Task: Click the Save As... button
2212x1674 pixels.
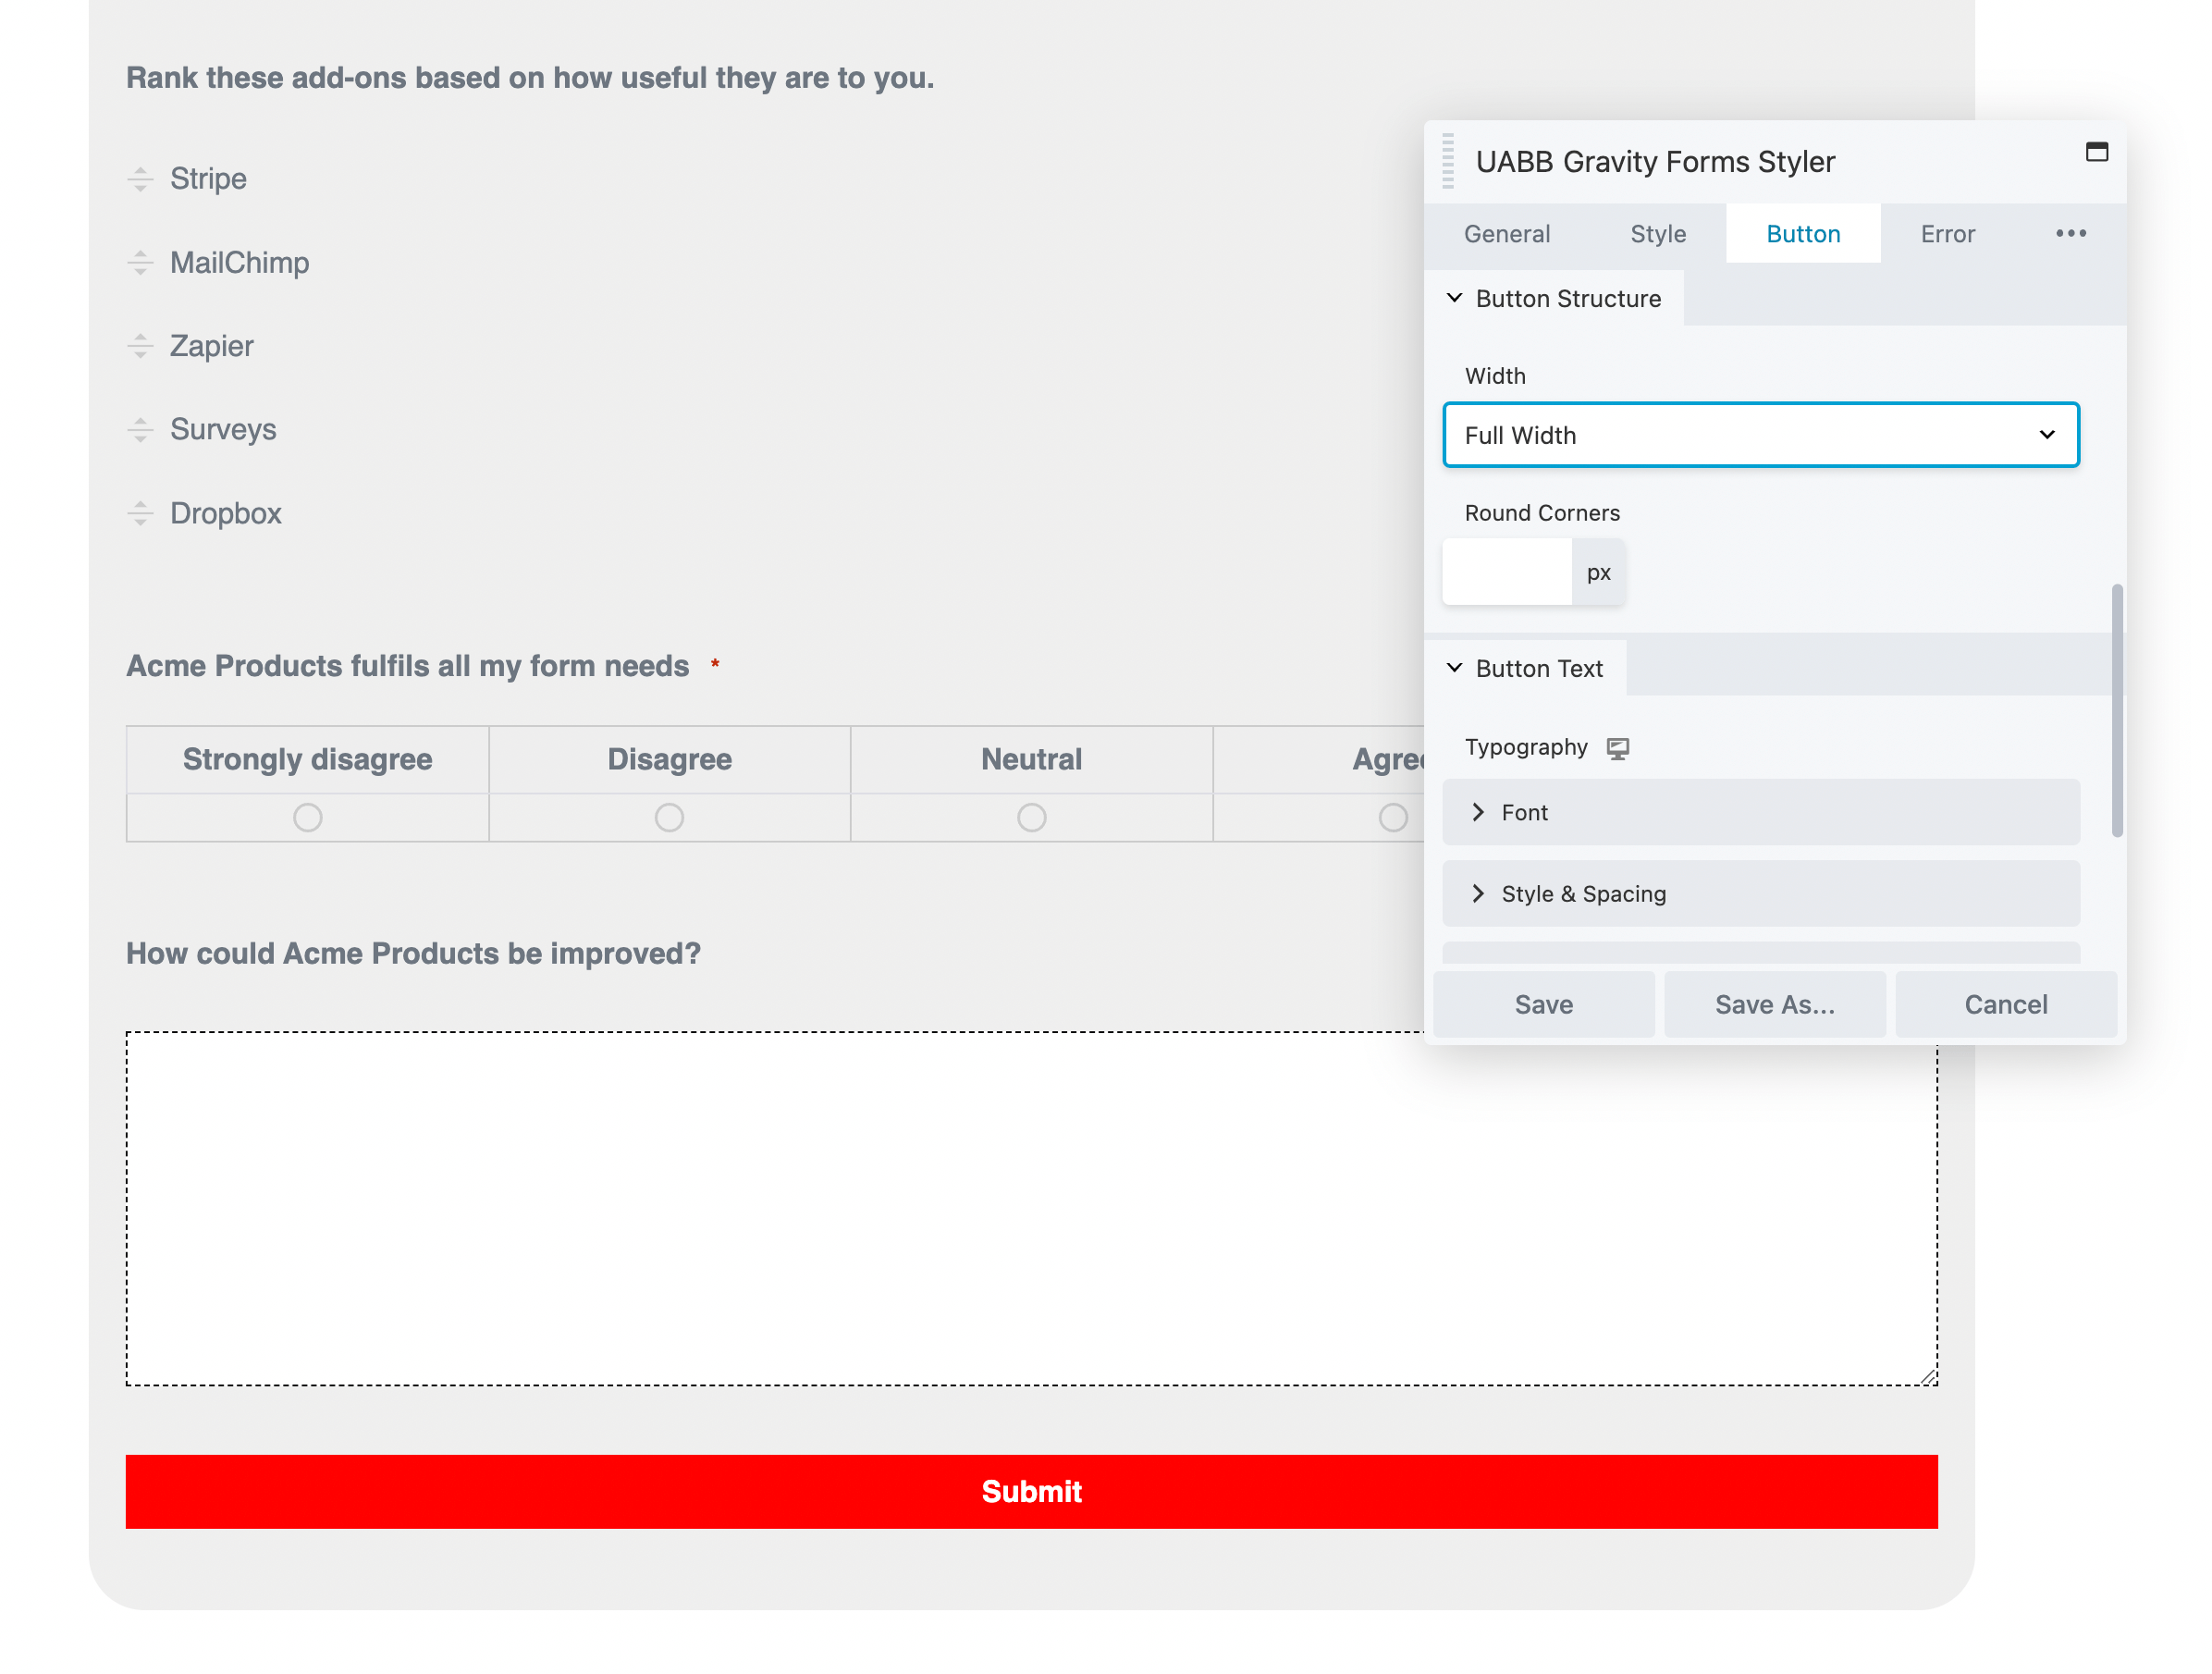Action: (x=1775, y=1004)
